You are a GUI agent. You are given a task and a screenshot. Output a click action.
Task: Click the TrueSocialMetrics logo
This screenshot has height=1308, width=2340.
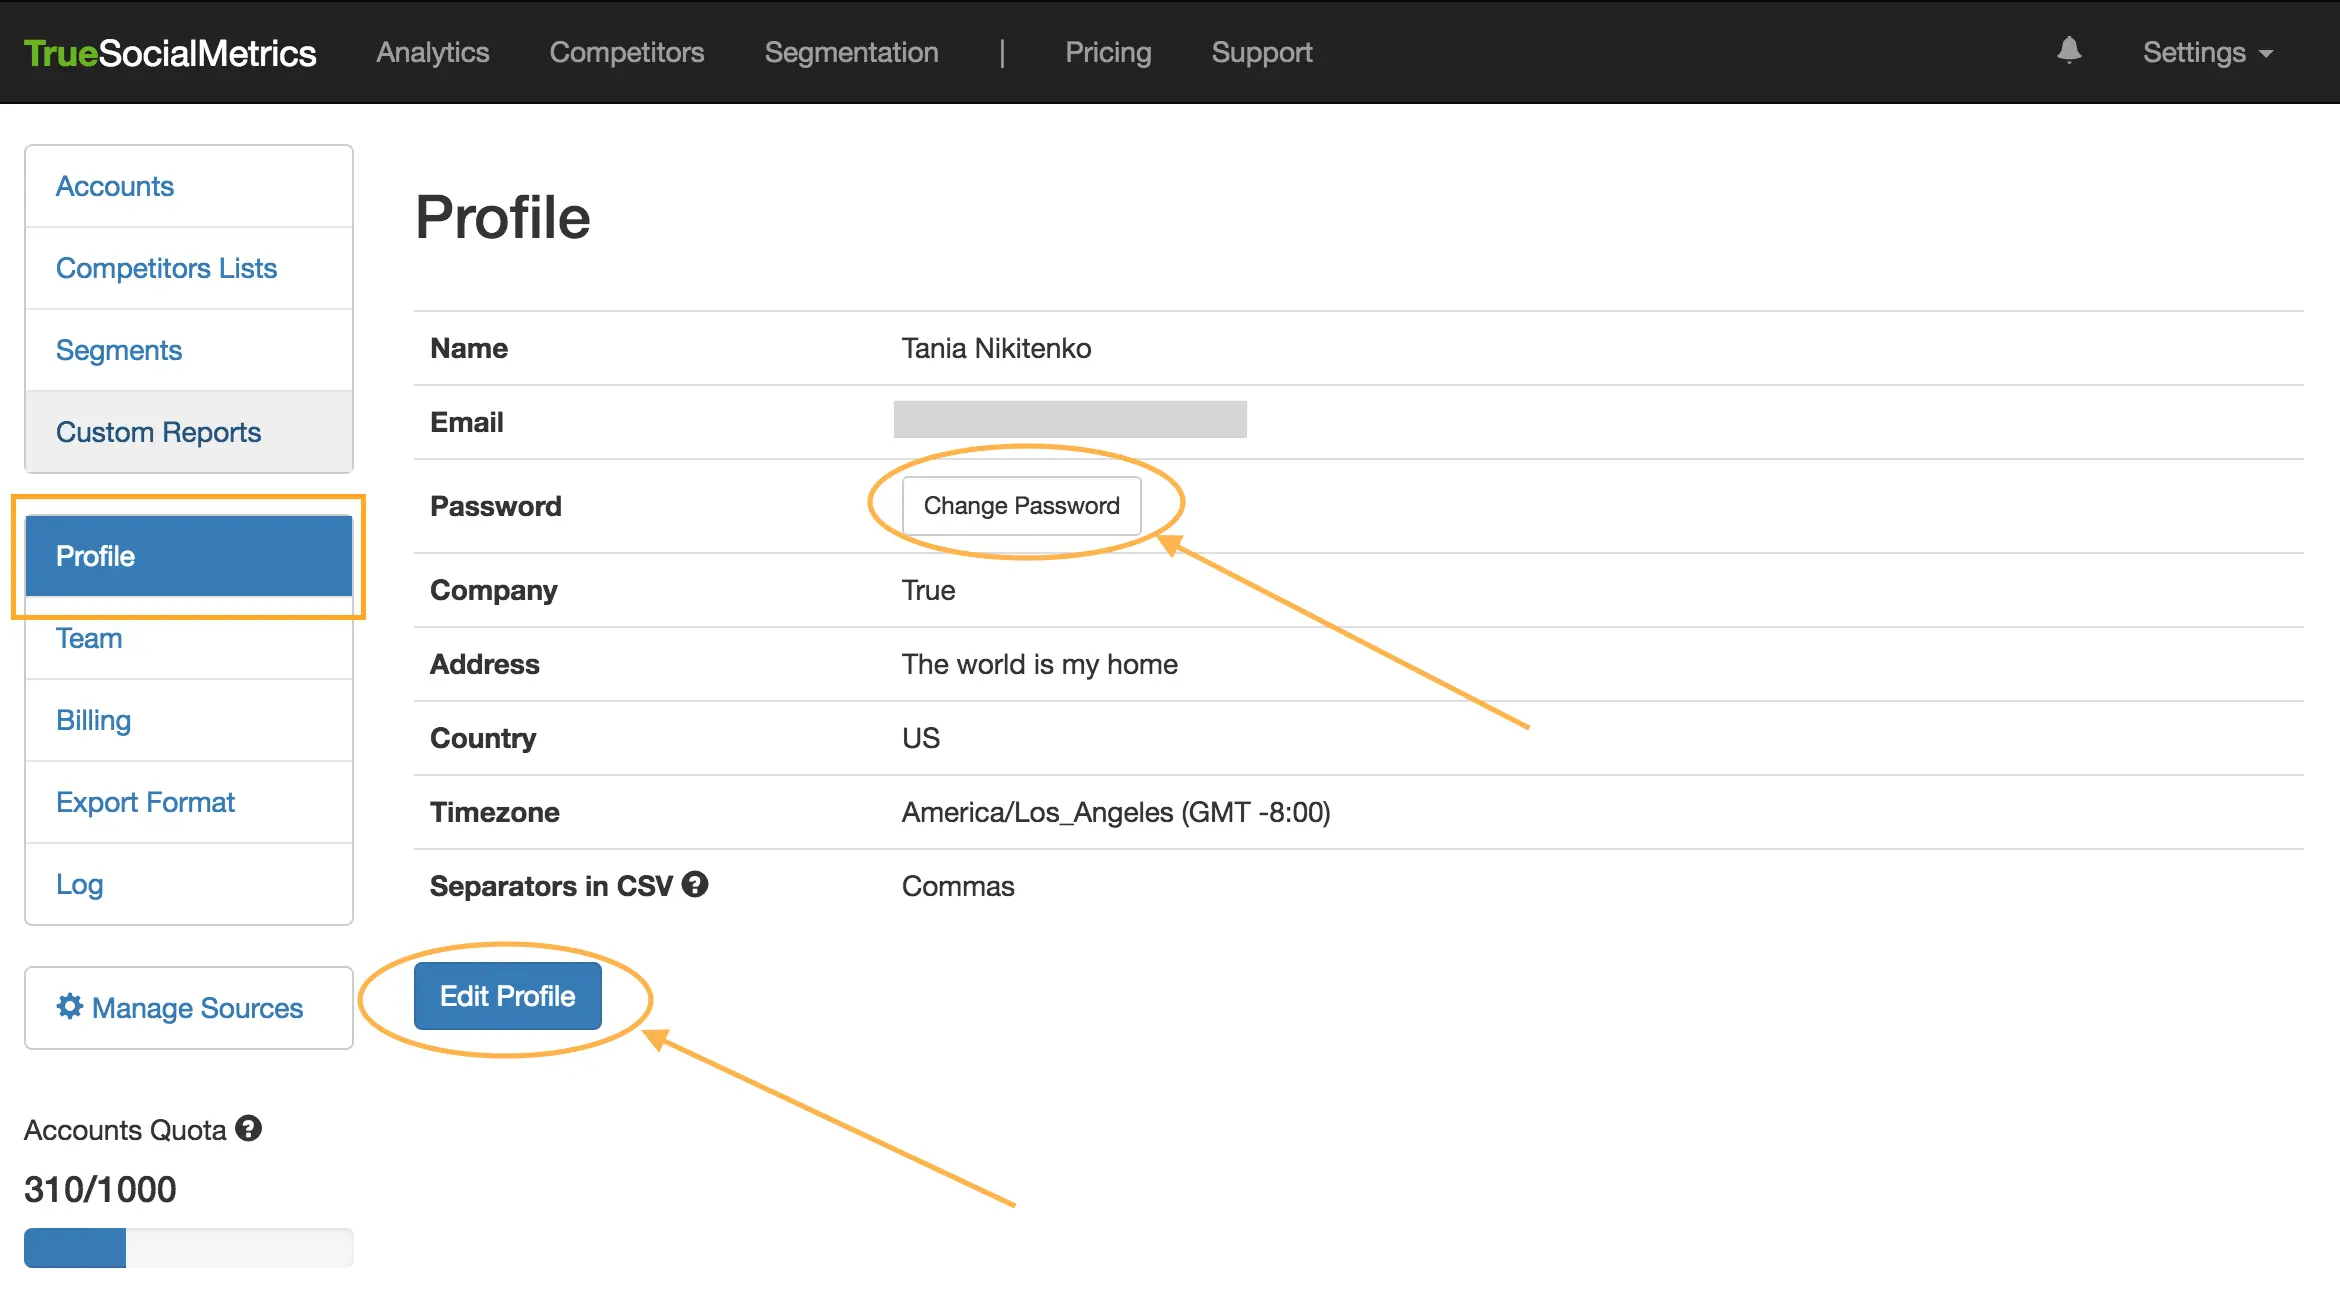click(169, 53)
